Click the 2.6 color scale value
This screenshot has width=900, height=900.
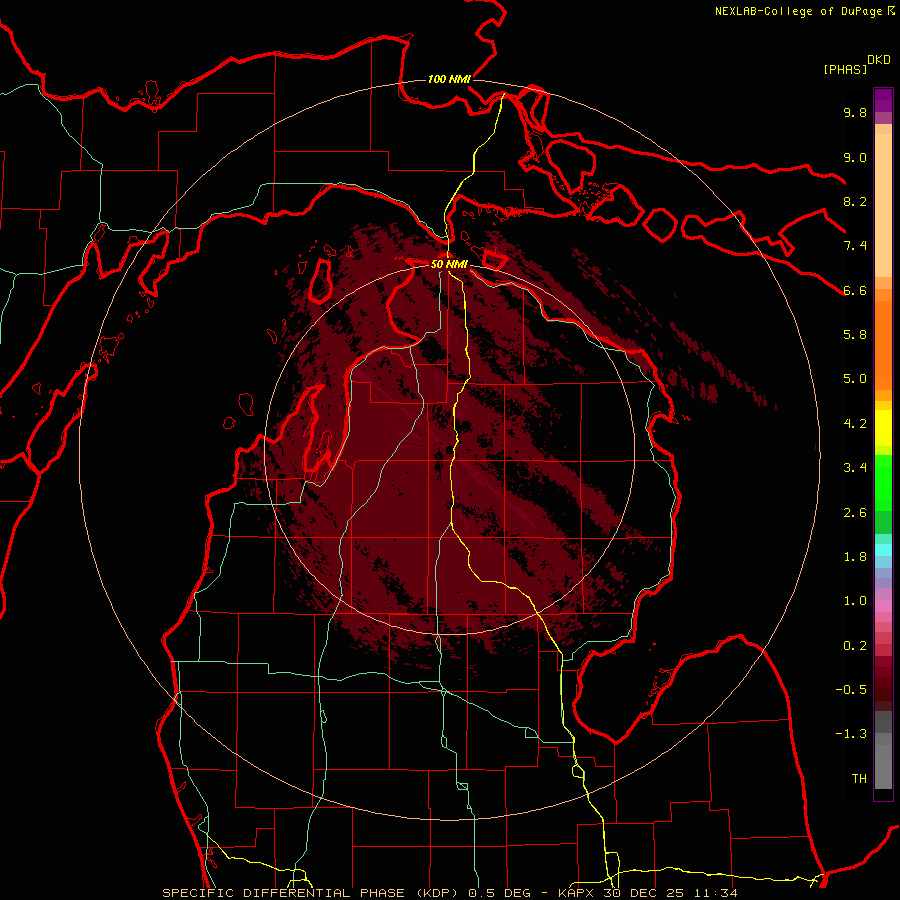(855, 513)
